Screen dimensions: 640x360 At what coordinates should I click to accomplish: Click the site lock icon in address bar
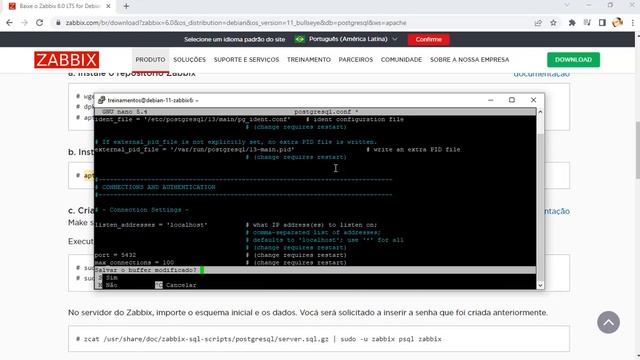[x=58, y=23]
